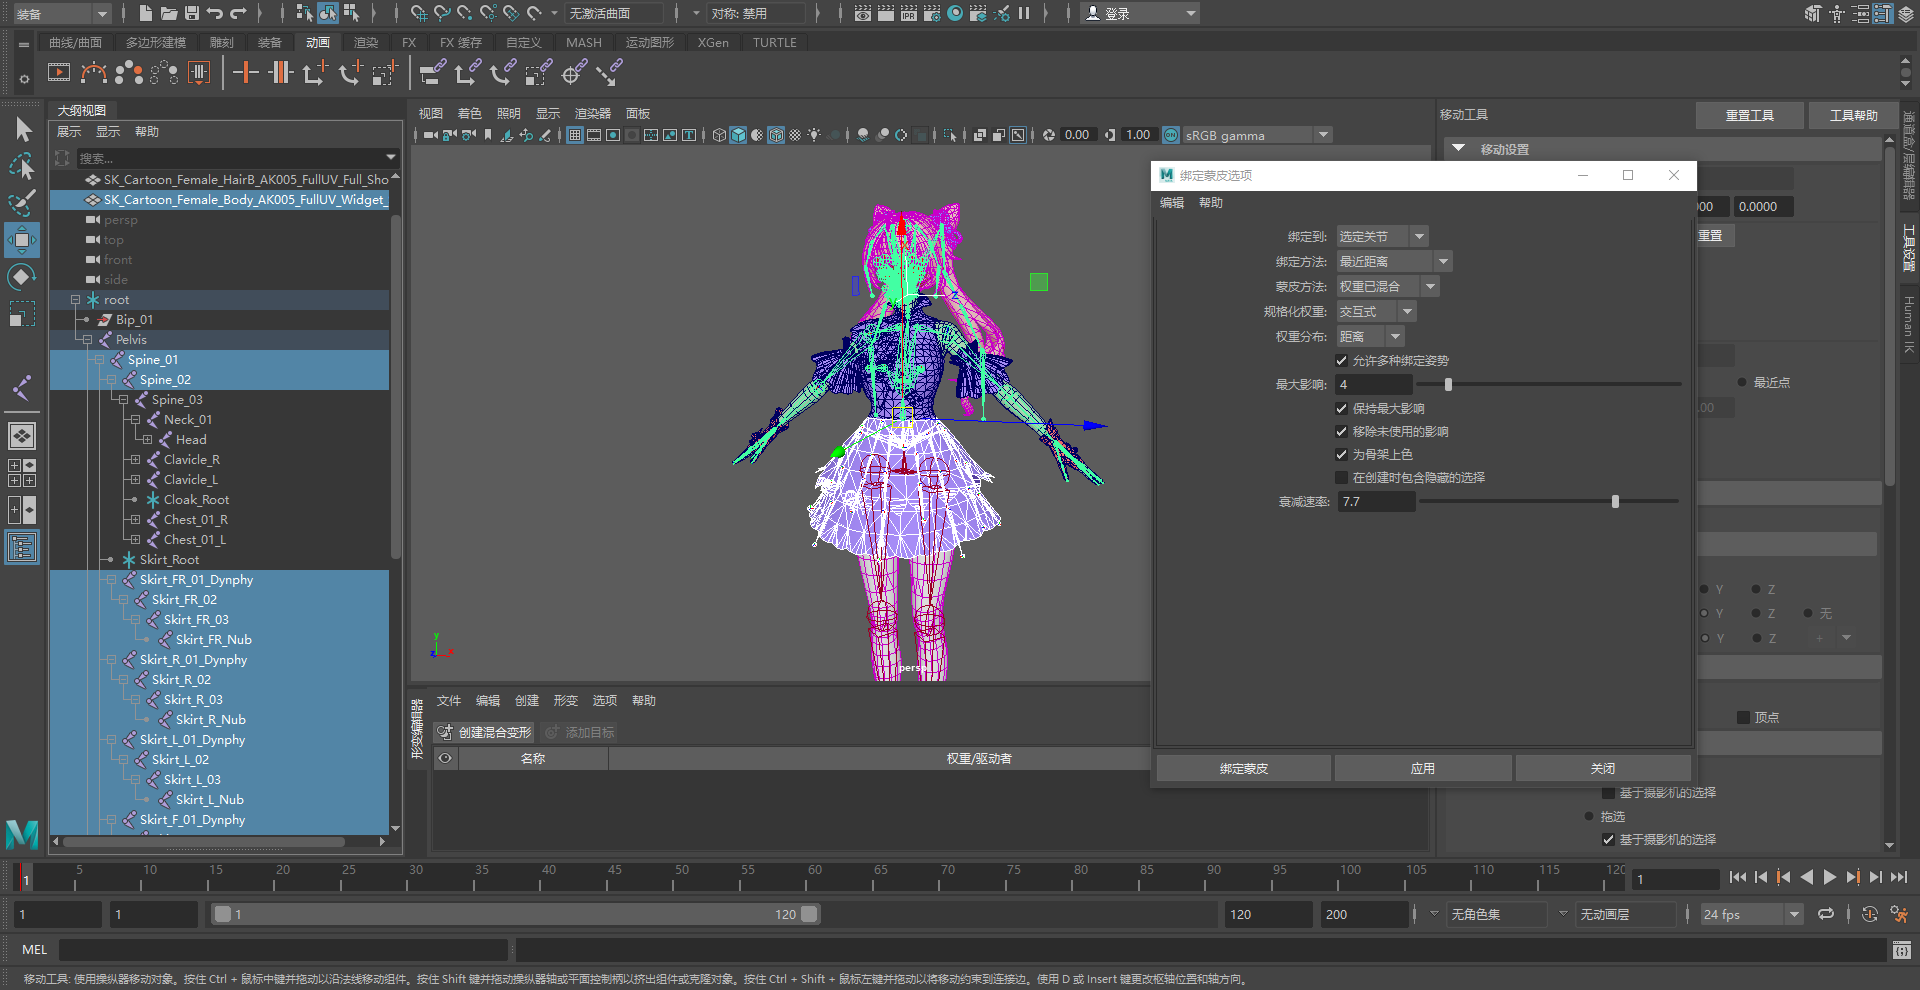The image size is (1920, 990).
Task: Select the arrow Select tool in toolbox
Action: click(22, 129)
